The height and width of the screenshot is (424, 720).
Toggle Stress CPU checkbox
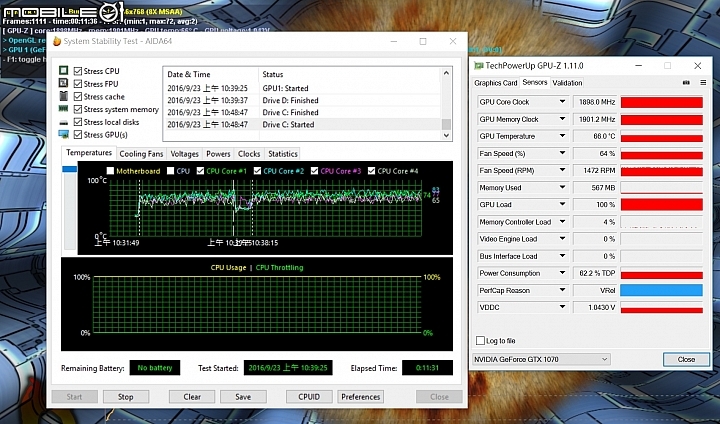point(78,71)
